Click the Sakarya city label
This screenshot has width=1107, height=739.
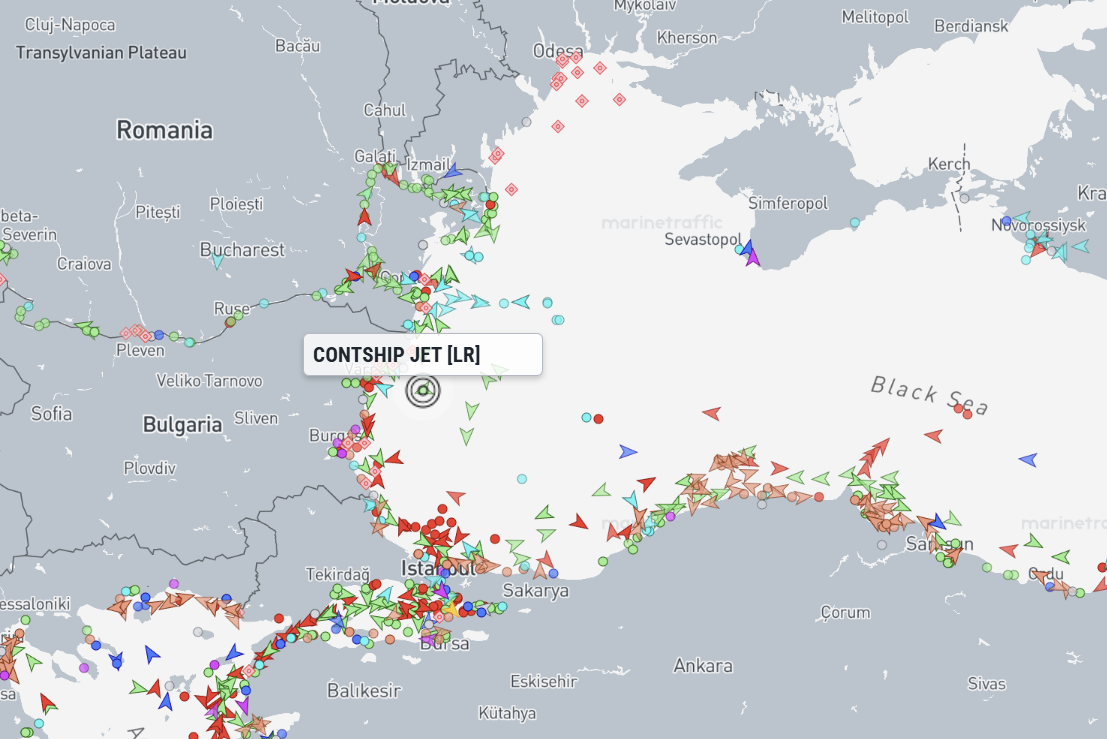536,591
